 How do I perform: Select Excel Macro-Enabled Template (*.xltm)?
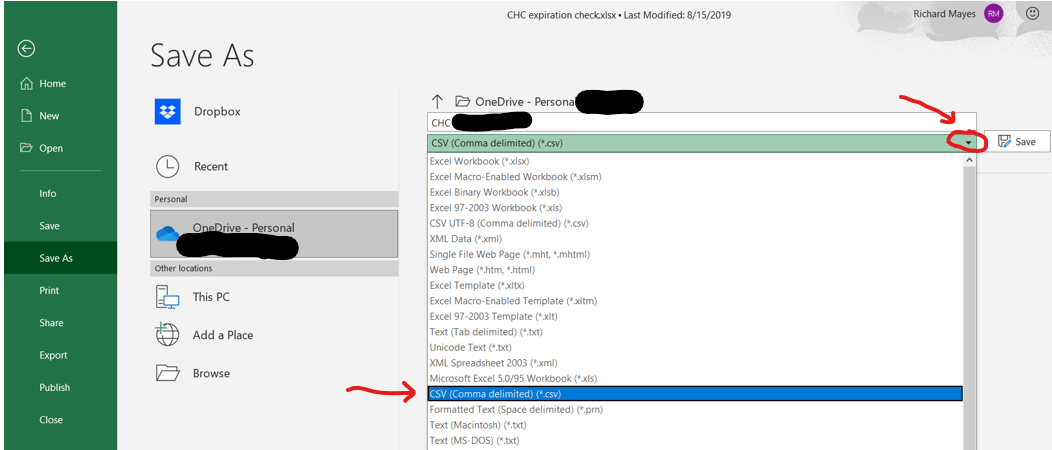click(695, 301)
